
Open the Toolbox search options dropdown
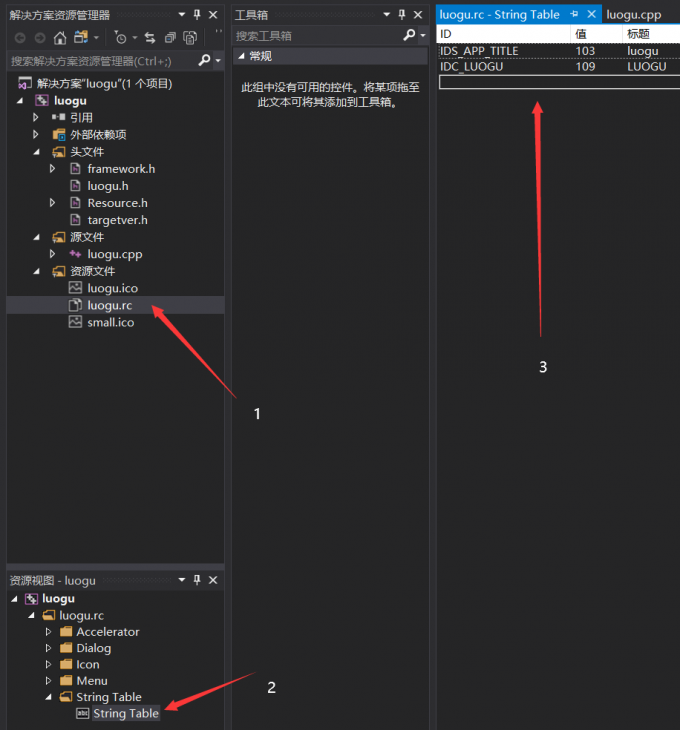point(423,35)
